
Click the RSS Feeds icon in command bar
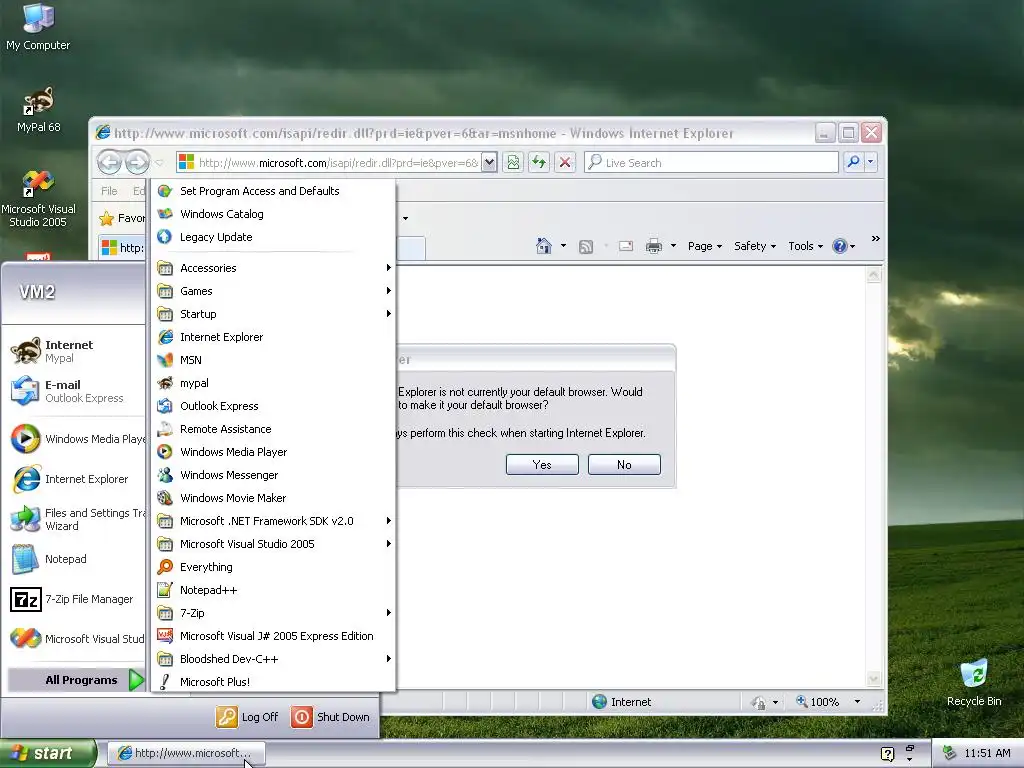[586, 246]
